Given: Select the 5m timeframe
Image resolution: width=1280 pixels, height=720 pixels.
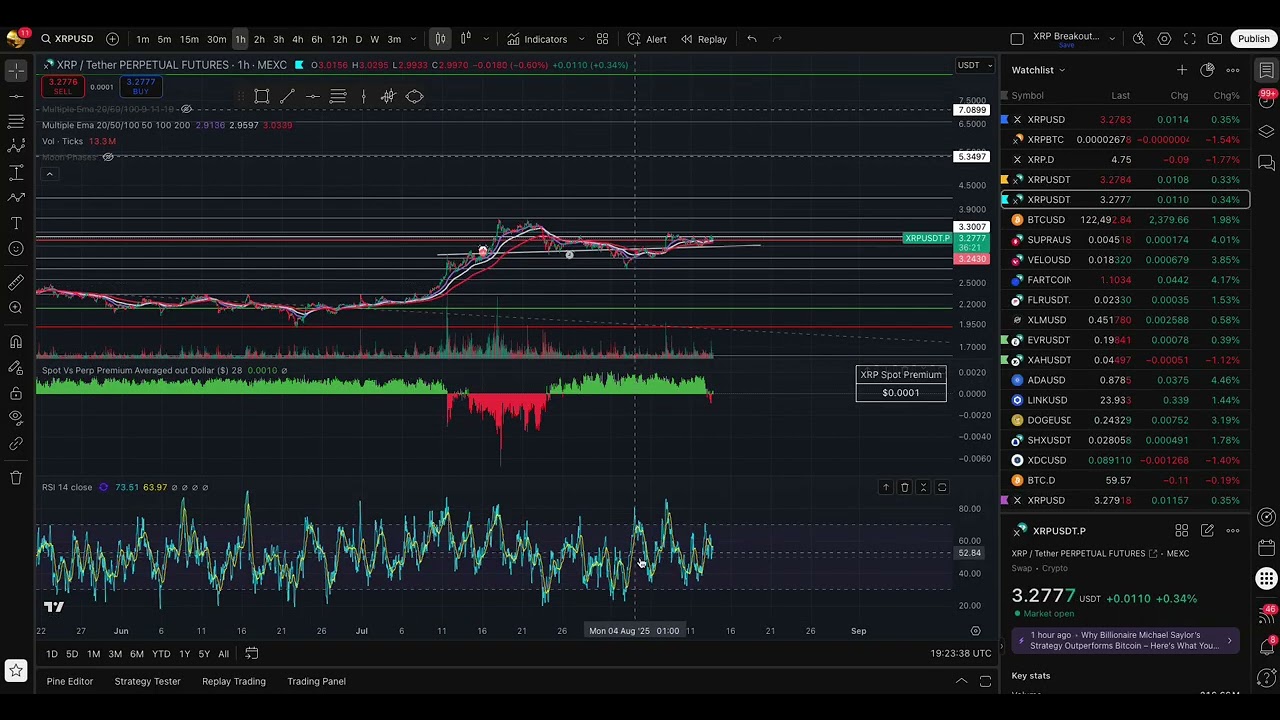Looking at the screenshot, I should pyautogui.click(x=164, y=39).
